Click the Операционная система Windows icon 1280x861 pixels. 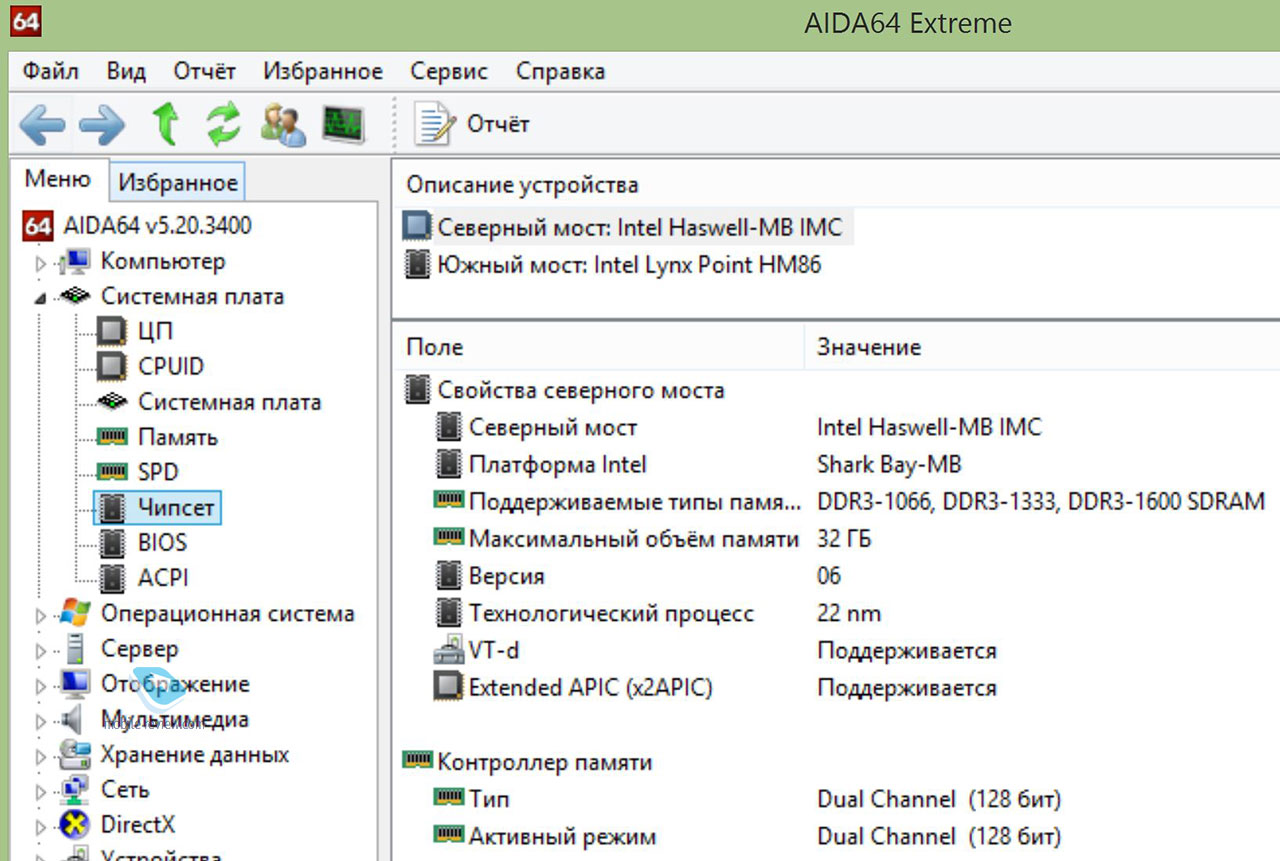point(76,612)
